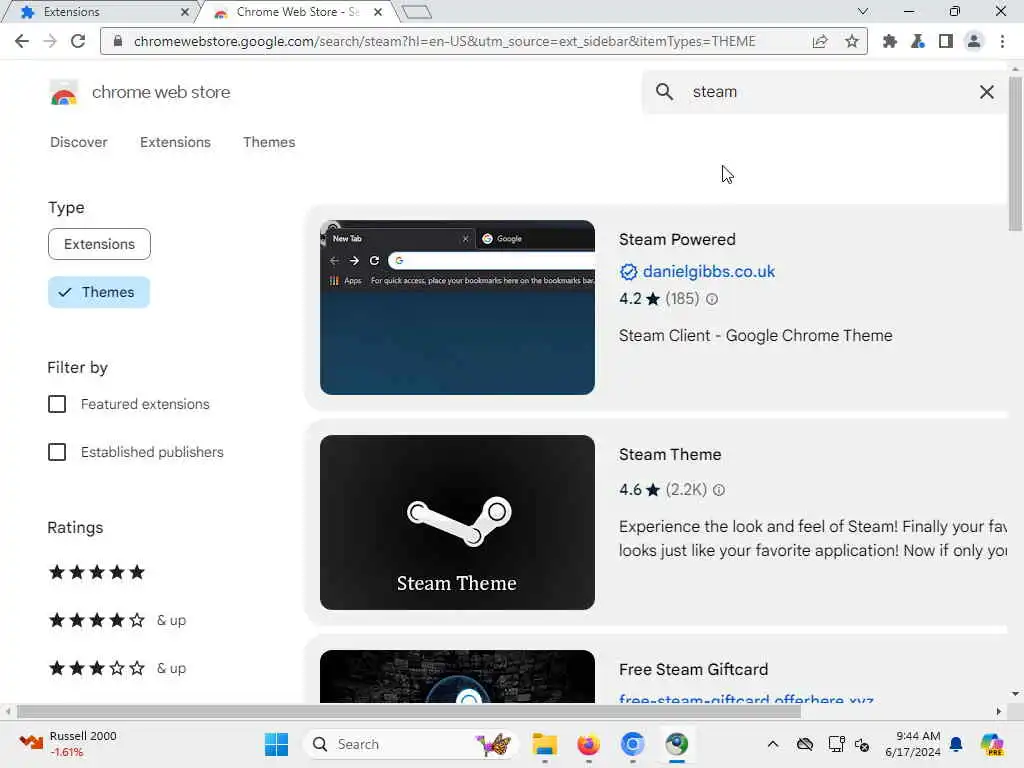Click scroll right arrow on horizontal scrollbar

(x=999, y=711)
